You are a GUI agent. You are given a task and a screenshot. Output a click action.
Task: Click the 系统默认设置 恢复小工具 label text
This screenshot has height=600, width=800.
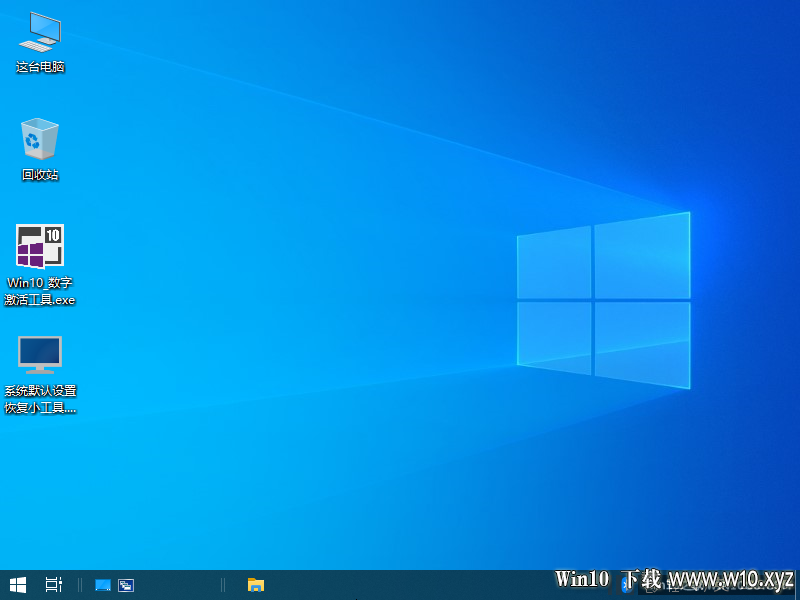point(40,399)
